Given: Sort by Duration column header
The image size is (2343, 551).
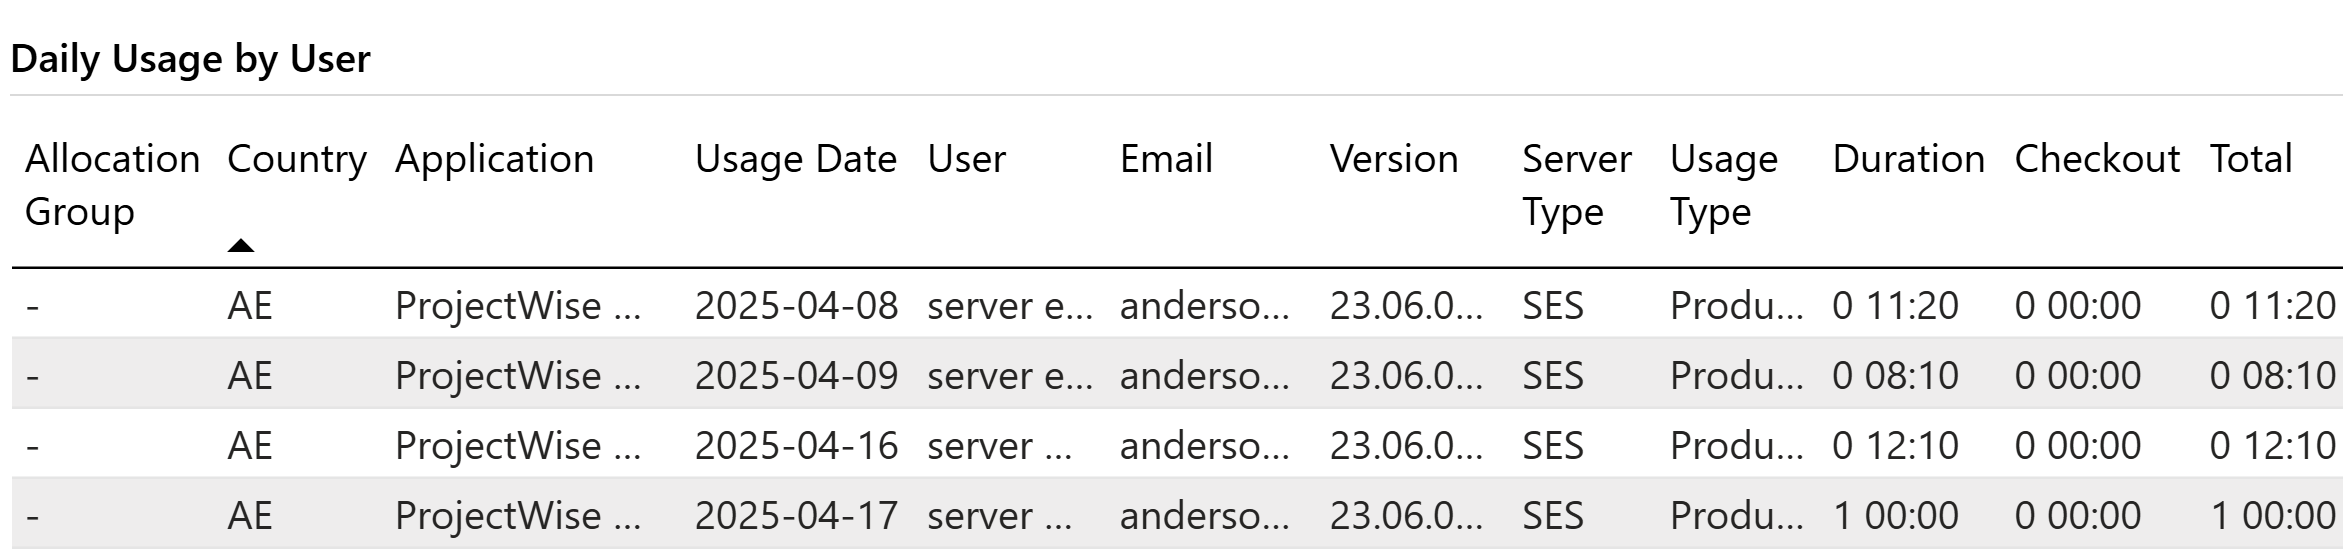Looking at the screenshot, I should pyautogui.click(x=1907, y=160).
